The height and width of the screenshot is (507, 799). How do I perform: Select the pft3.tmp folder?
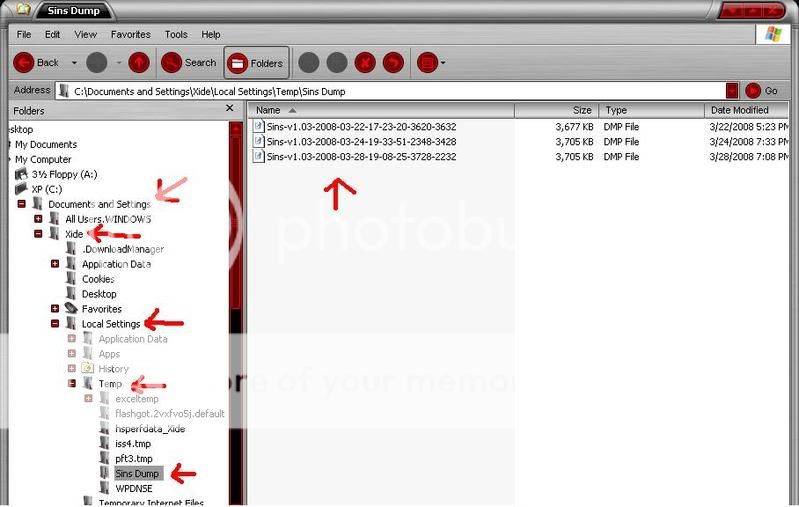[x=134, y=459]
